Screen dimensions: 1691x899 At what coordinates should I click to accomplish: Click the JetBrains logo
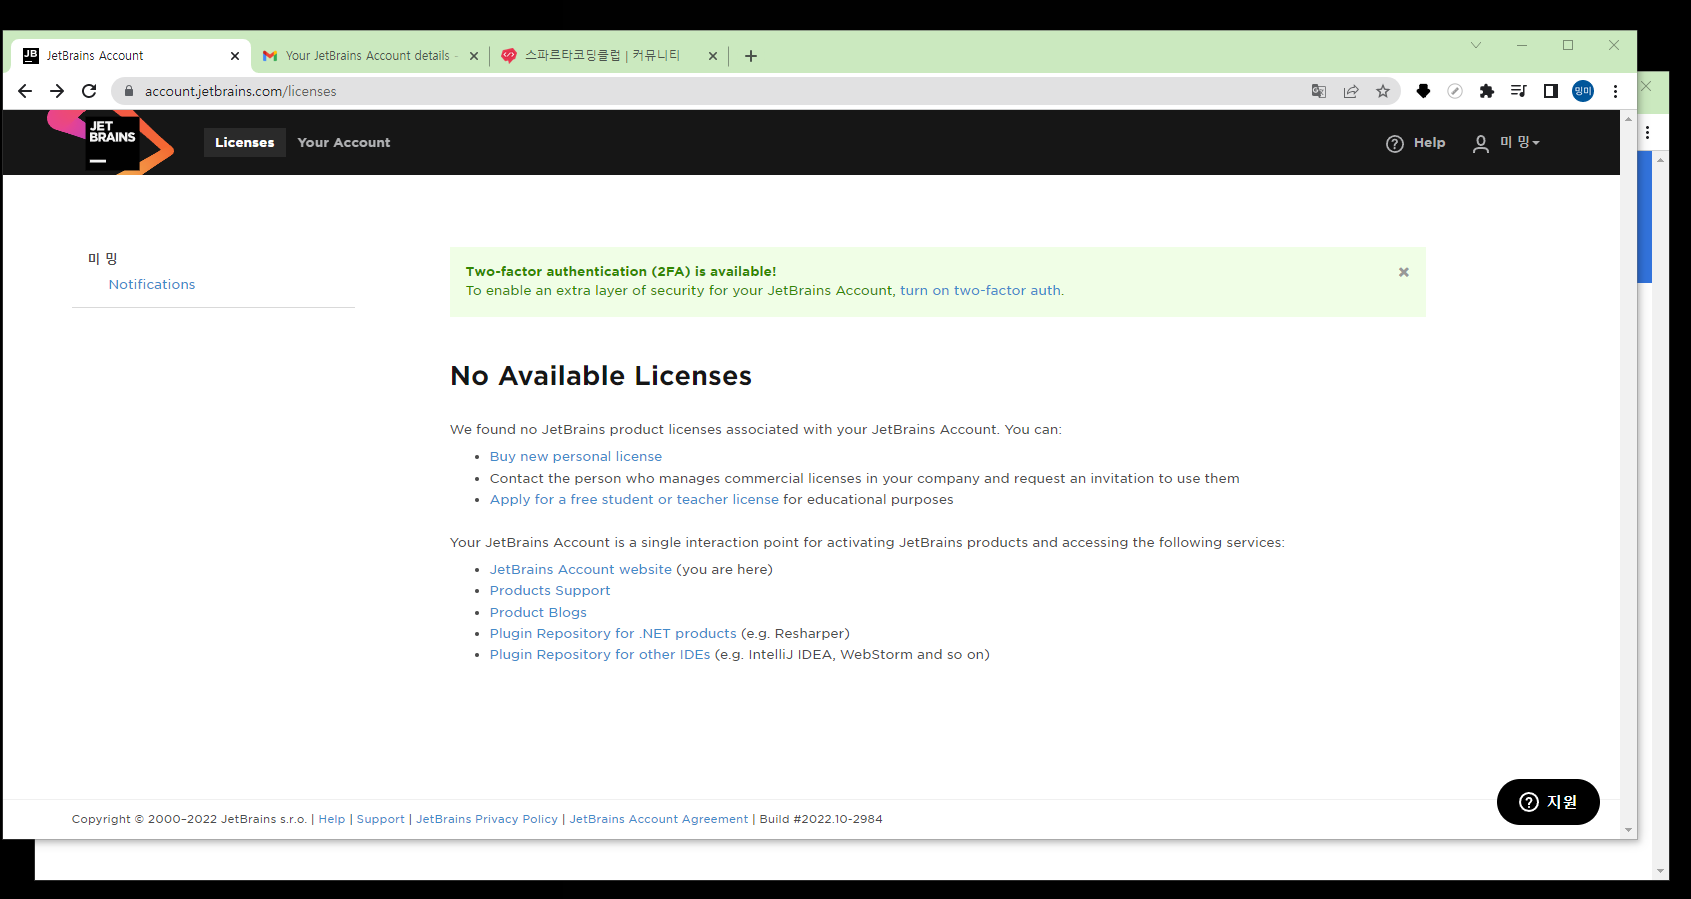(x=110, y=142)
